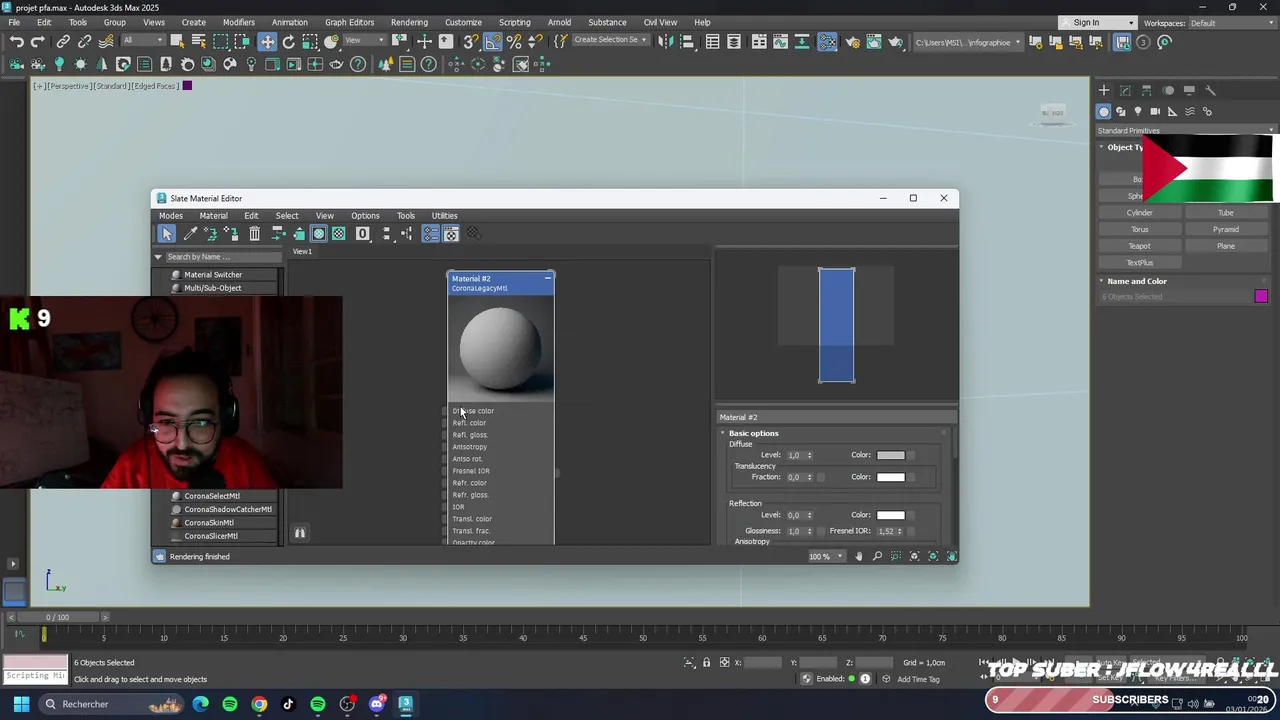1280x720 pixels.
Task: Click the Diffuse color swatch
Action: tap(891, 456)
